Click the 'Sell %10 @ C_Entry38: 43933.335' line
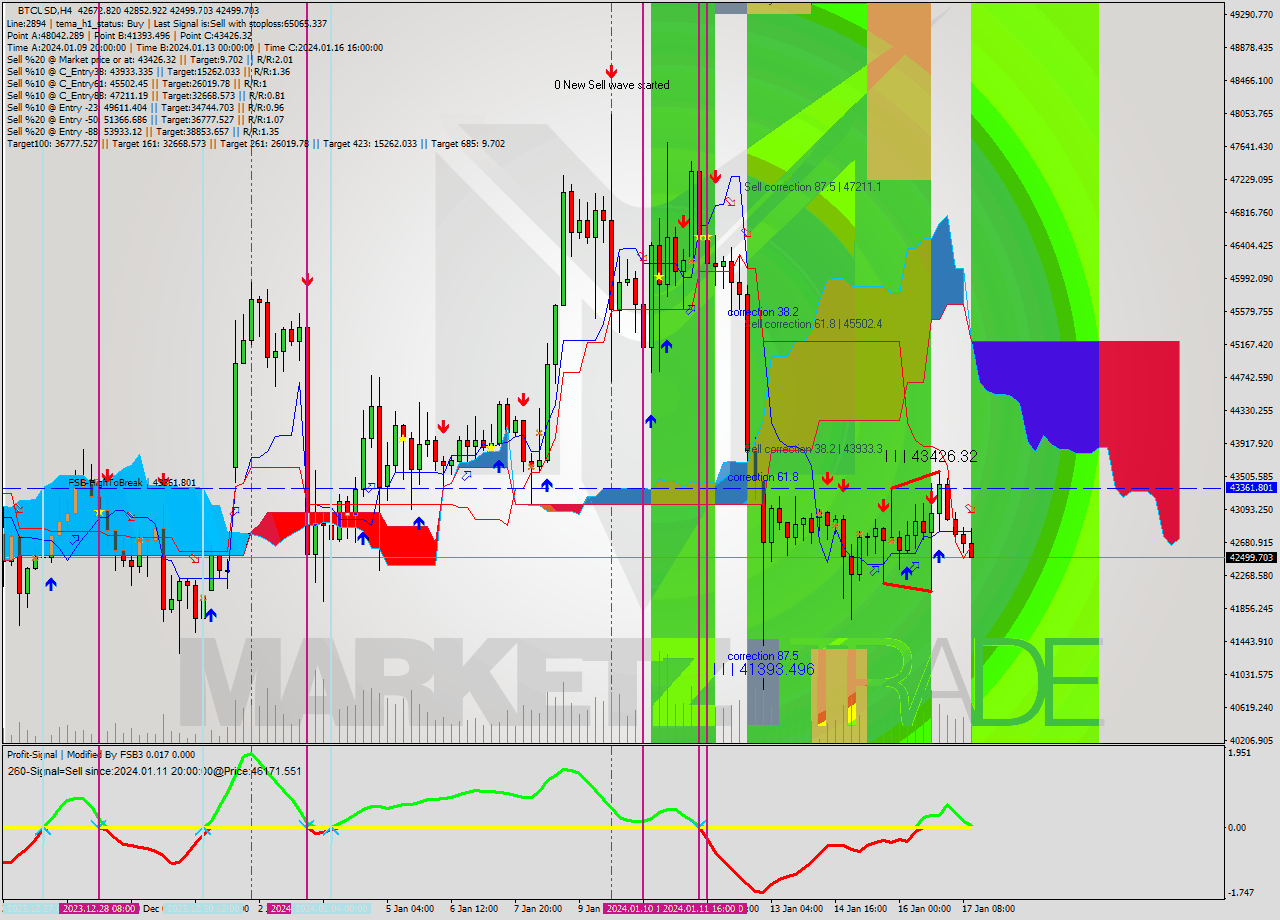 pos(148,71)
